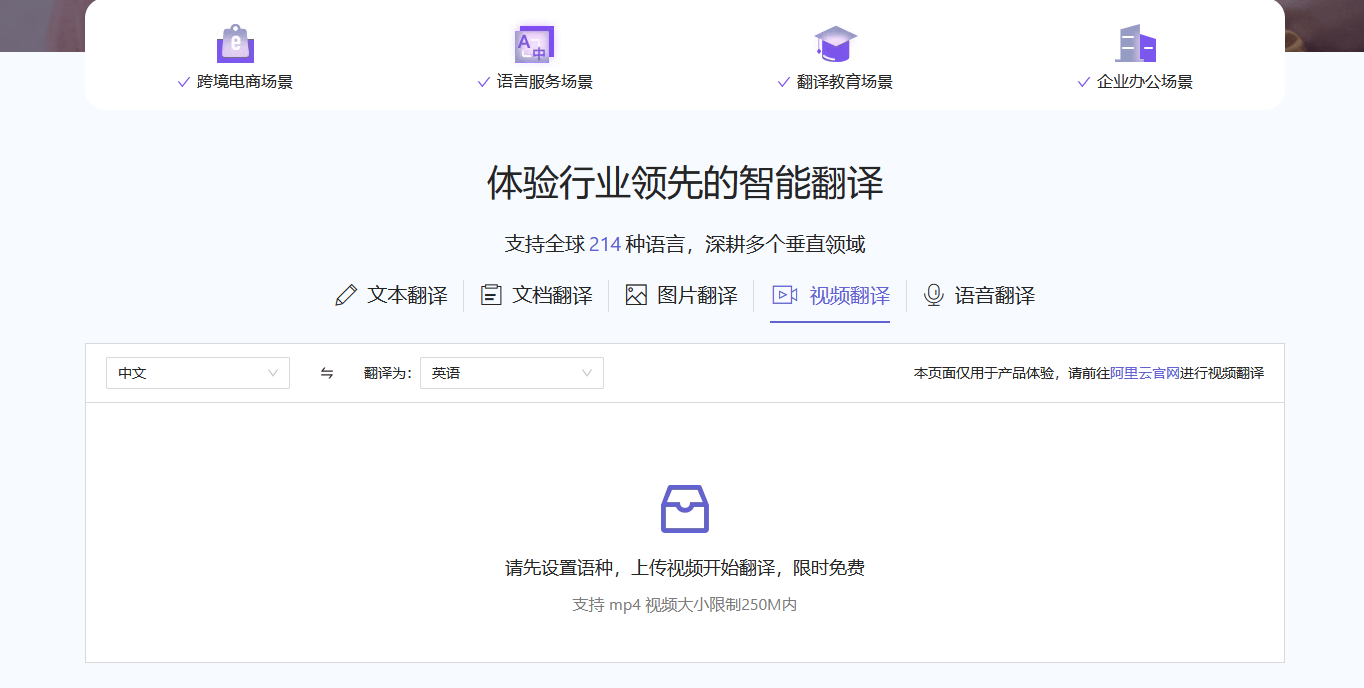Image resolution: width=1364 pixels, height=688 pixels.
Task: Open the 阿里云官网 link
Action: pyautogui.click(x=1145, y=373)
